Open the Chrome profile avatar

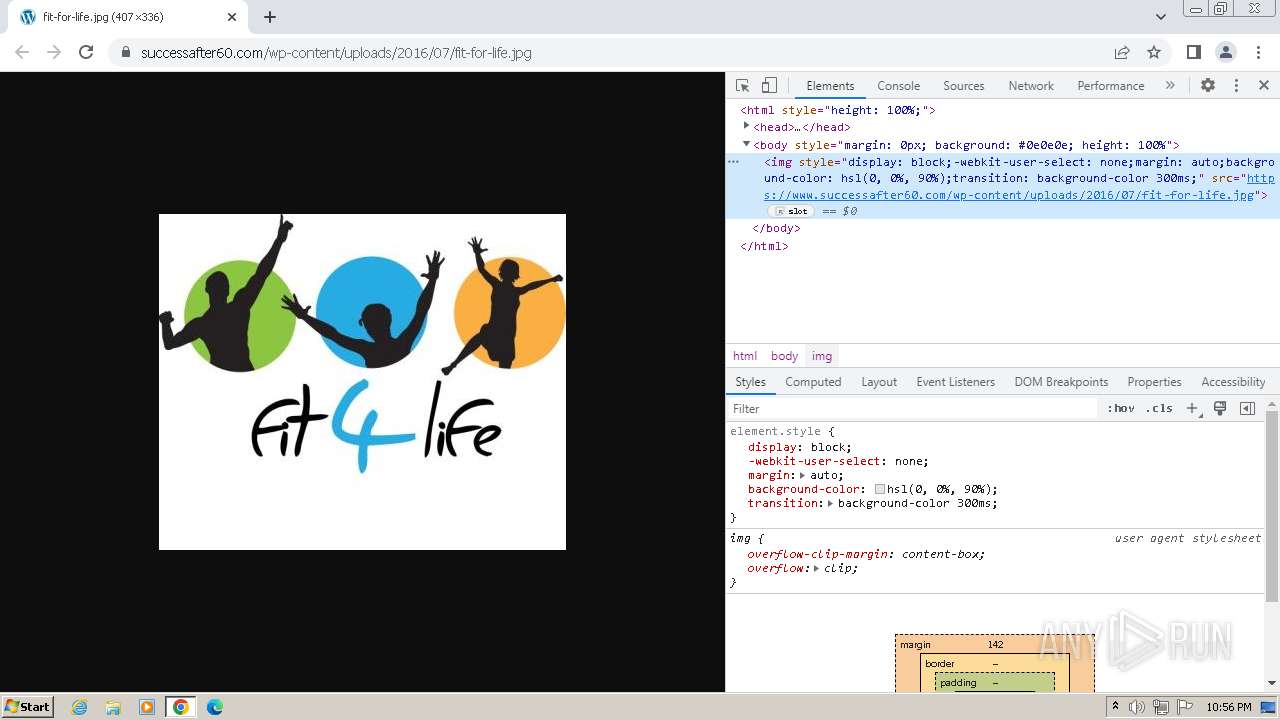click(x=1225, y=52)
